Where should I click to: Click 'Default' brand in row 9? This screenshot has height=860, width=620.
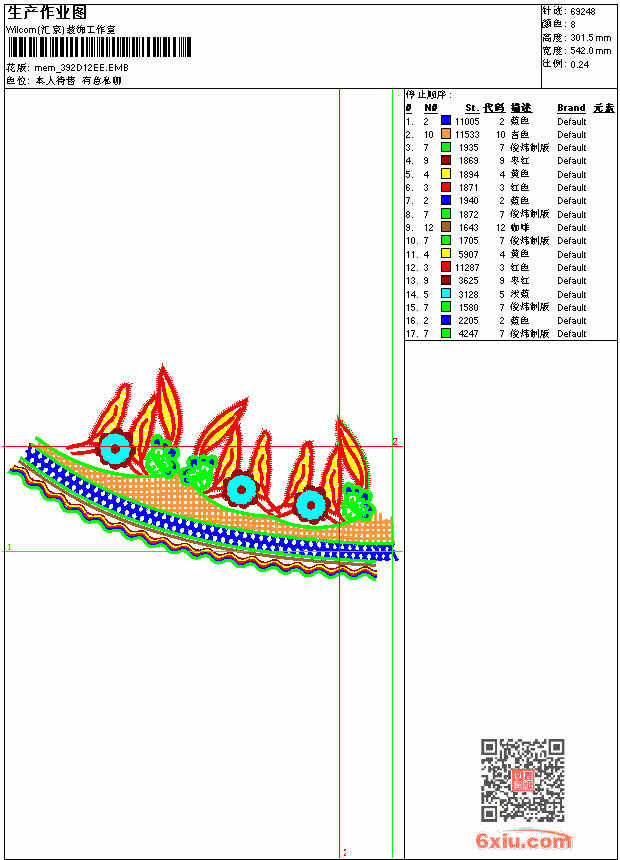coord(572,228)
